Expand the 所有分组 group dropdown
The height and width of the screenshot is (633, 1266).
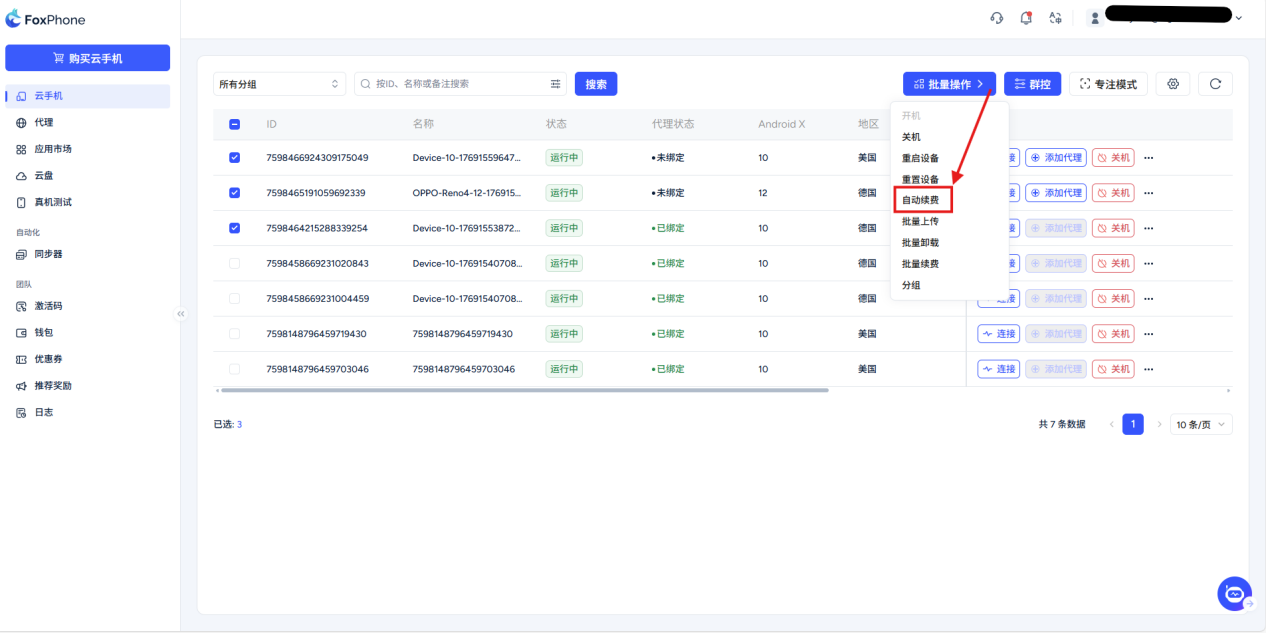click(279, 84)
